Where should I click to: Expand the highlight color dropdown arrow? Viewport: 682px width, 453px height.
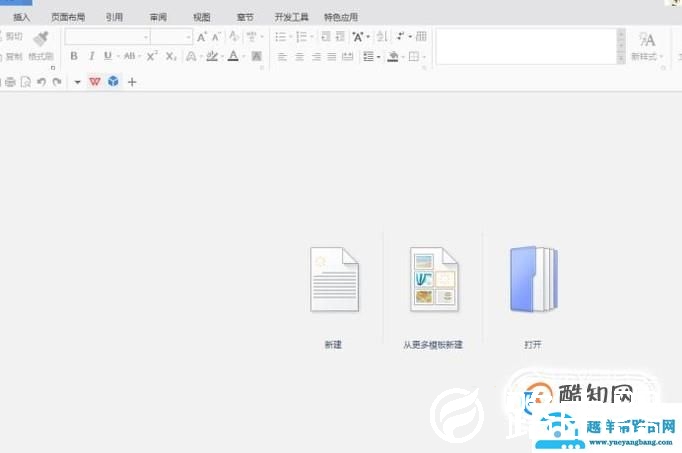coord(222,57)
